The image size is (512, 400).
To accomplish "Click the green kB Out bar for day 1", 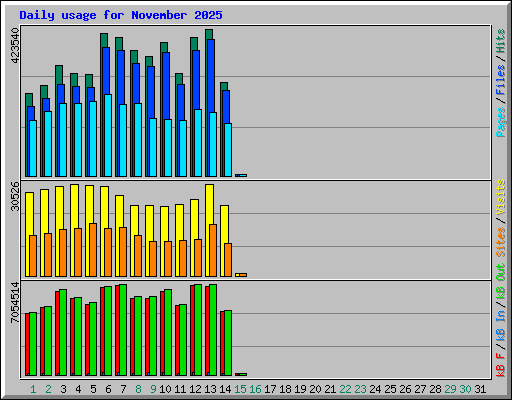I will tap(33, 344).
